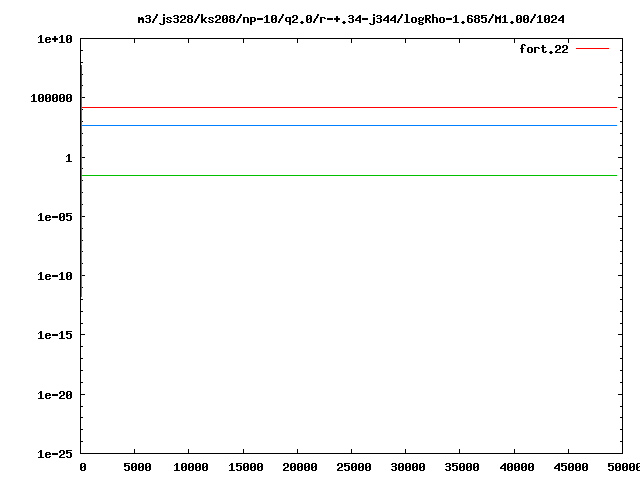Click y-axis label 1e-25
The image size is (640, 480).
coord(55,454)
